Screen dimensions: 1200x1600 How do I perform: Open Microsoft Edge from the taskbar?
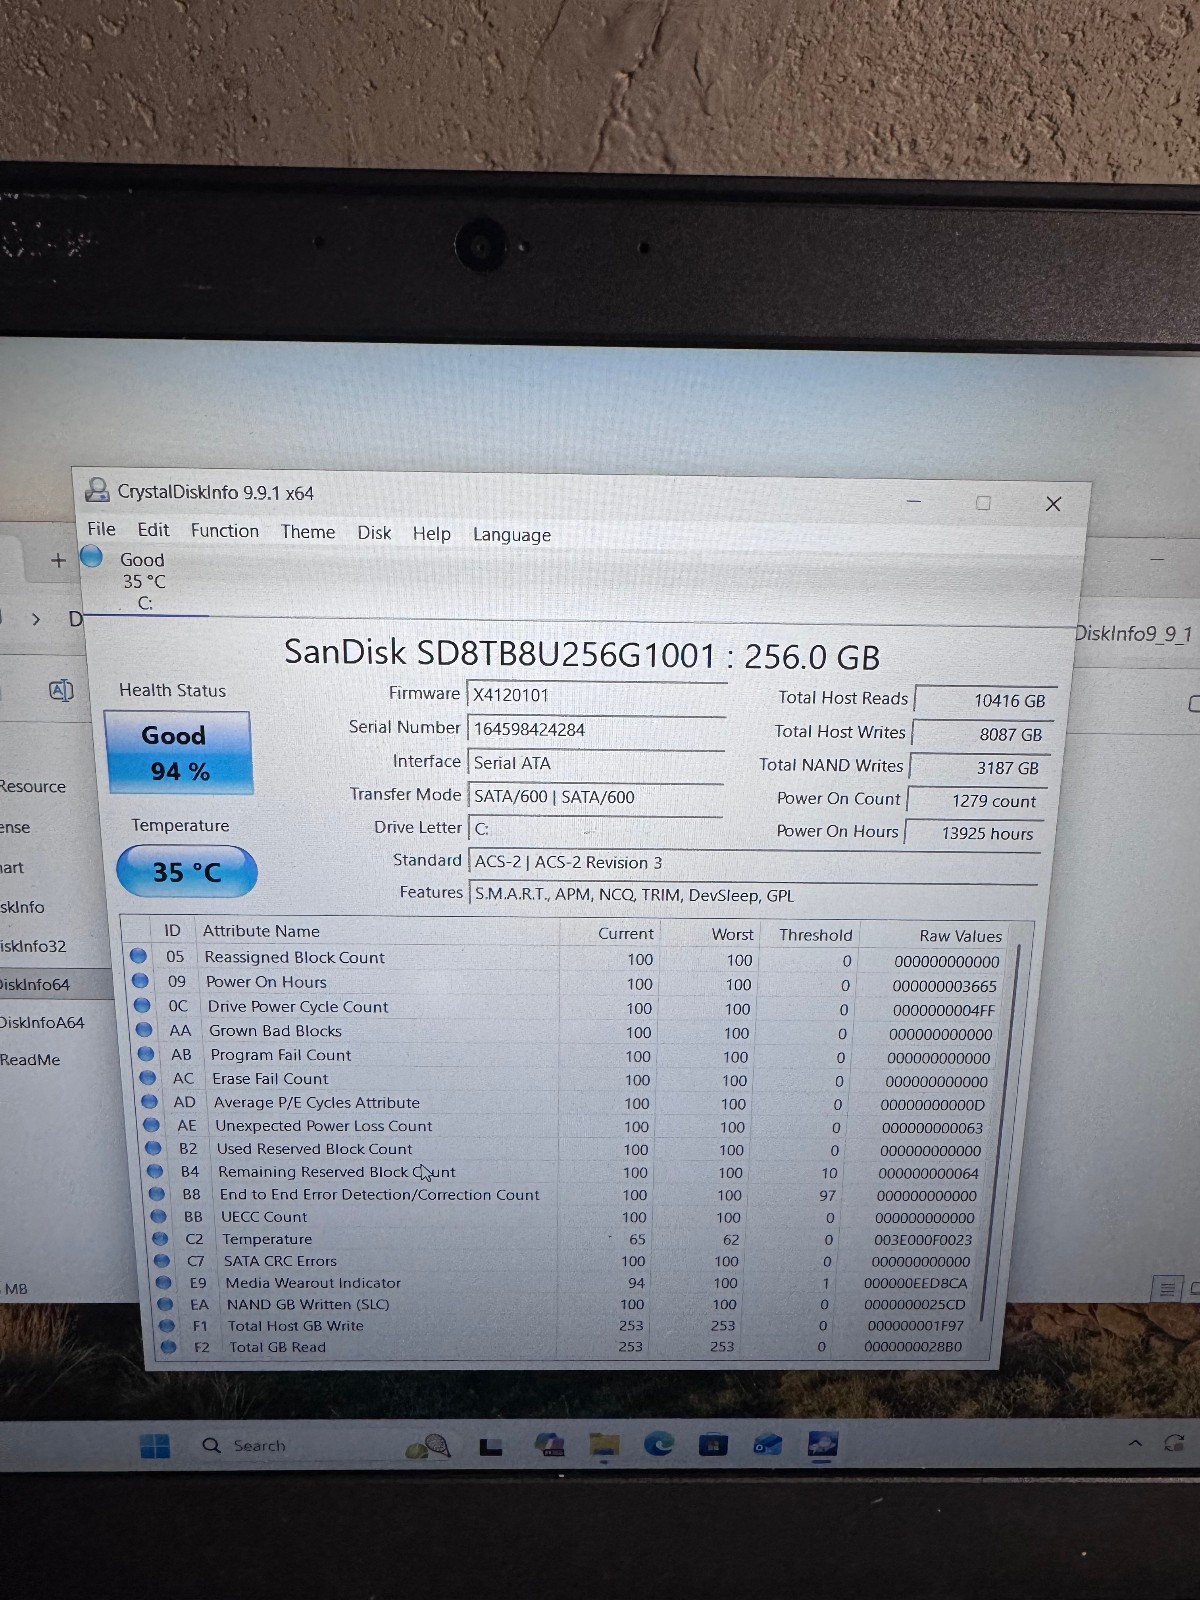coord(659,1444)
